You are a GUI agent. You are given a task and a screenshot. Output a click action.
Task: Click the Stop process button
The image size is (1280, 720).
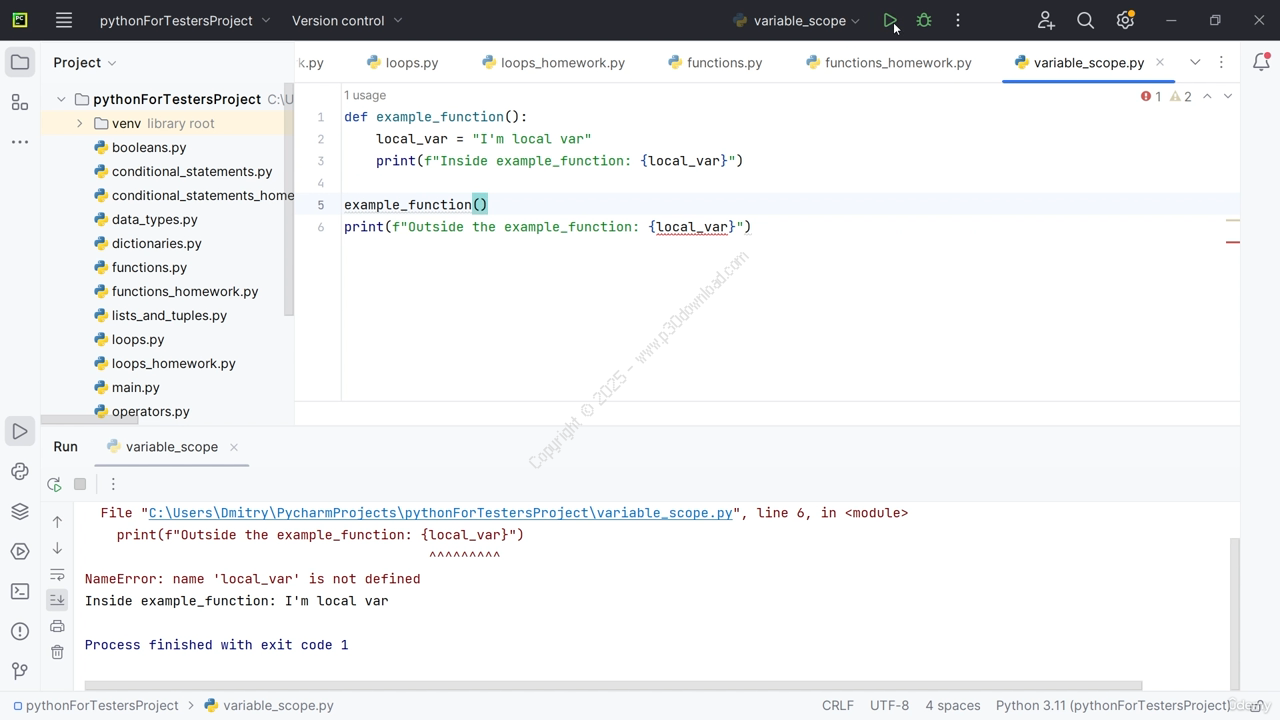80,484
